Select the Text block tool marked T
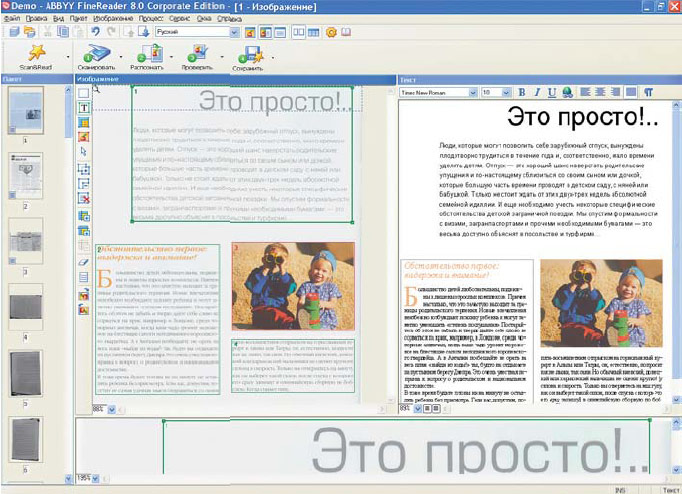Image resolution: width=682 pixels, height=494 pixels. (84, 108)
